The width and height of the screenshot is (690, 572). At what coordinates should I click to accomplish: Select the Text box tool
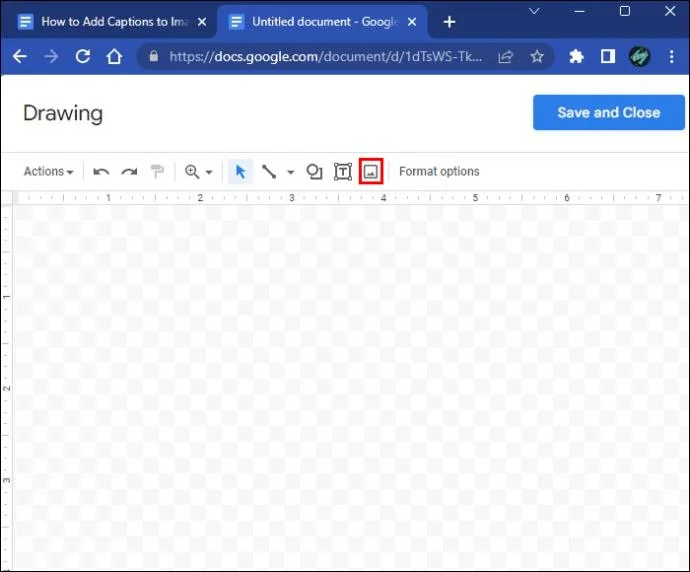pos(343,172)
